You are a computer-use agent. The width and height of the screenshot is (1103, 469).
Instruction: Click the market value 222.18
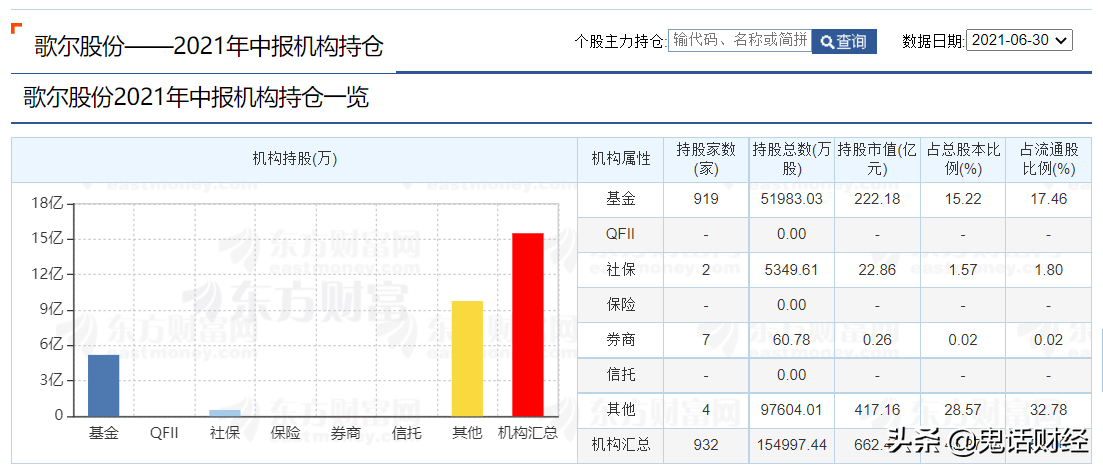tap(876, 199)
